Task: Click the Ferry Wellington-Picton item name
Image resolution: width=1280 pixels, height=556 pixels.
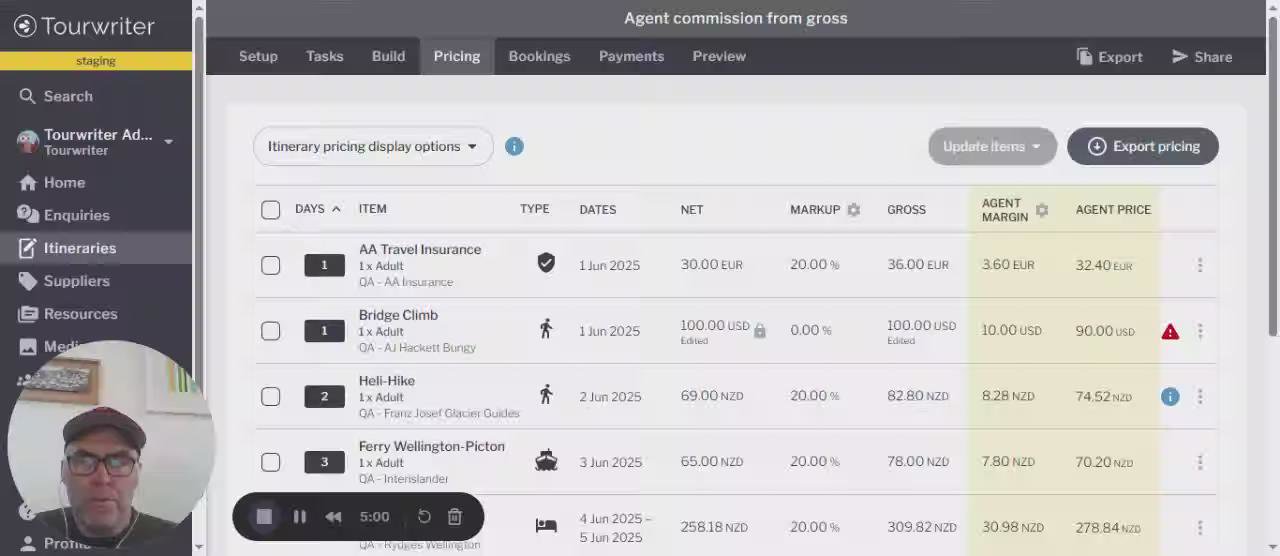Action: pos(432,446)
